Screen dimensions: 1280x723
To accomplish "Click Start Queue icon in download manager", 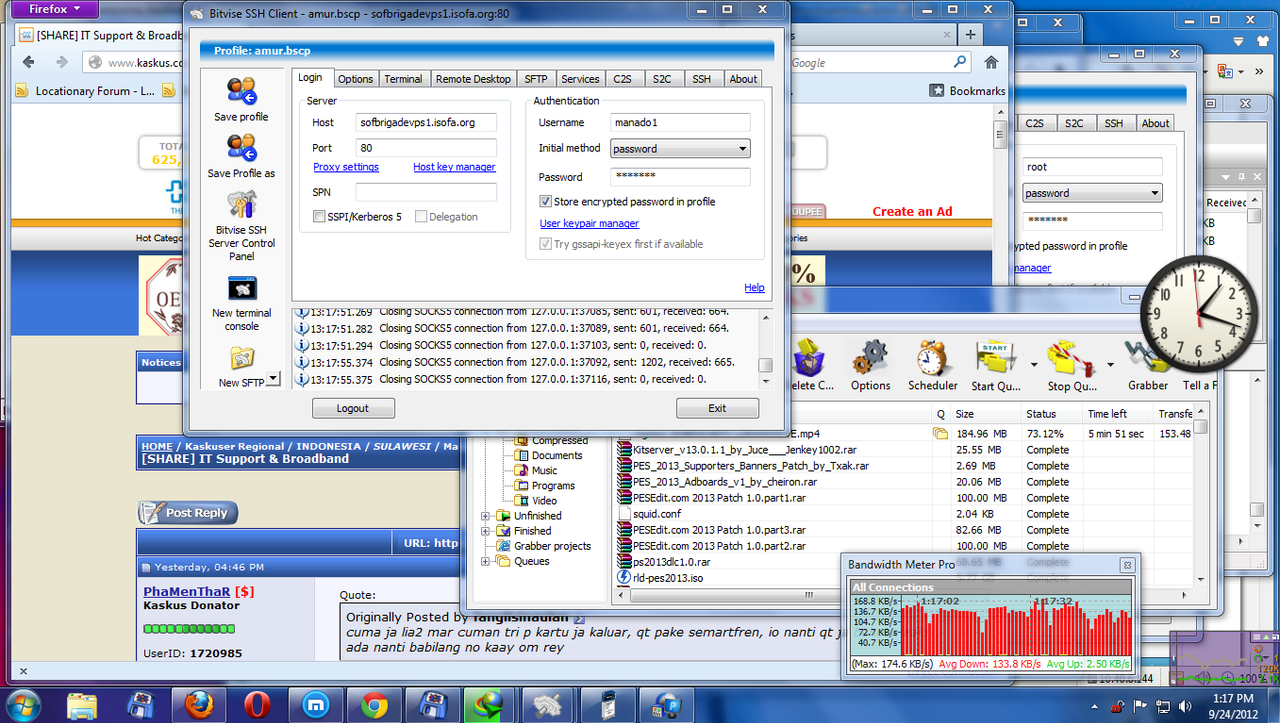I will click(994, 357).
